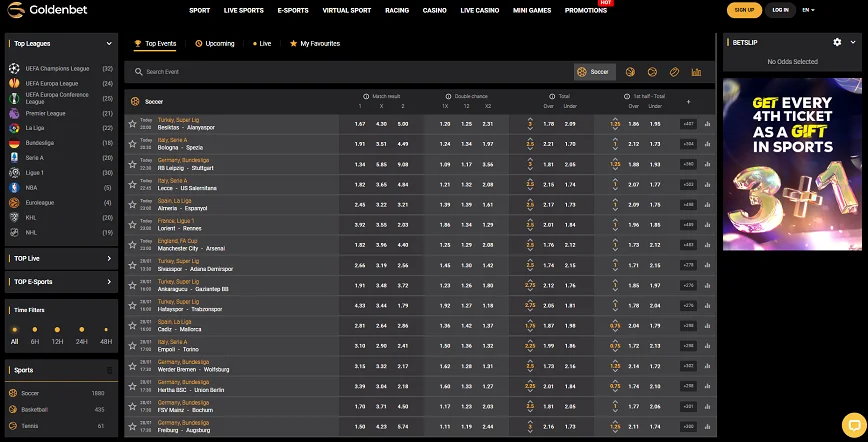Go to the CASINO section
868x442 pixels.
pos(435,11)
